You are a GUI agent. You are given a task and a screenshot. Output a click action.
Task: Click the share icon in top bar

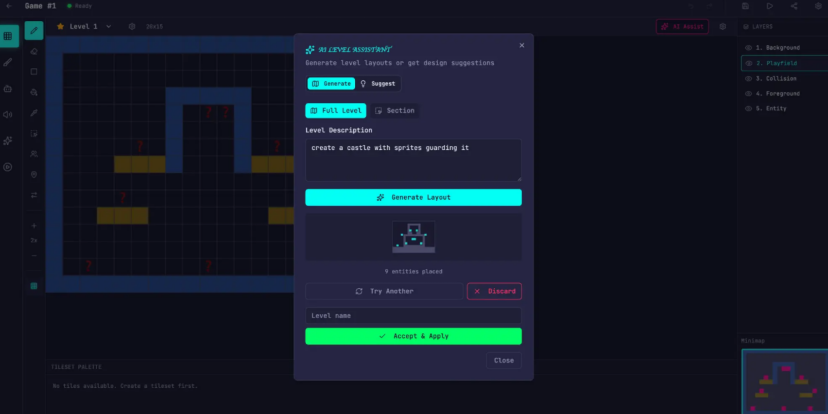pyautogui.click(x=796, y=6)
